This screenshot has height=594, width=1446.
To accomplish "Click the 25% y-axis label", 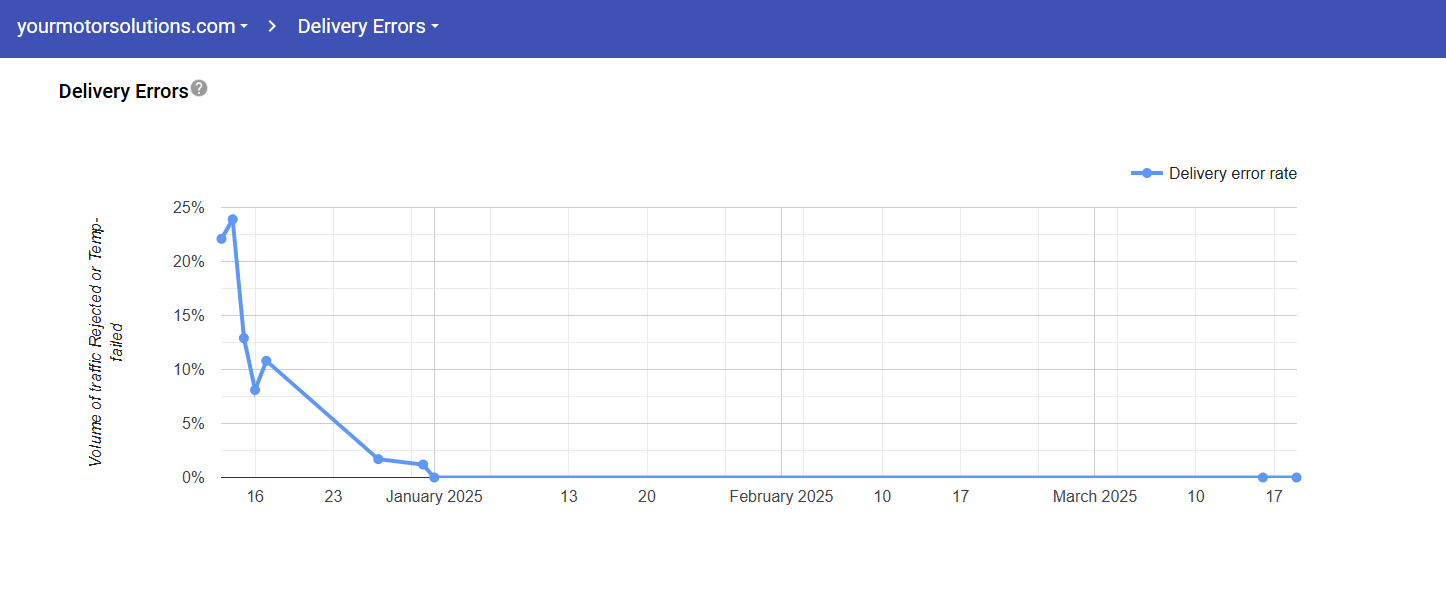I will (188, 208).
